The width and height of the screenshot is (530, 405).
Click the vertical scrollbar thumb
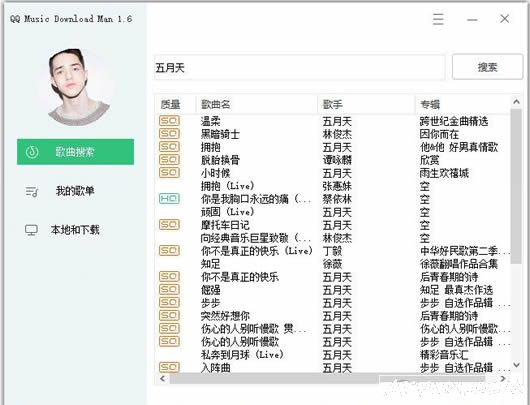[516, 186]
